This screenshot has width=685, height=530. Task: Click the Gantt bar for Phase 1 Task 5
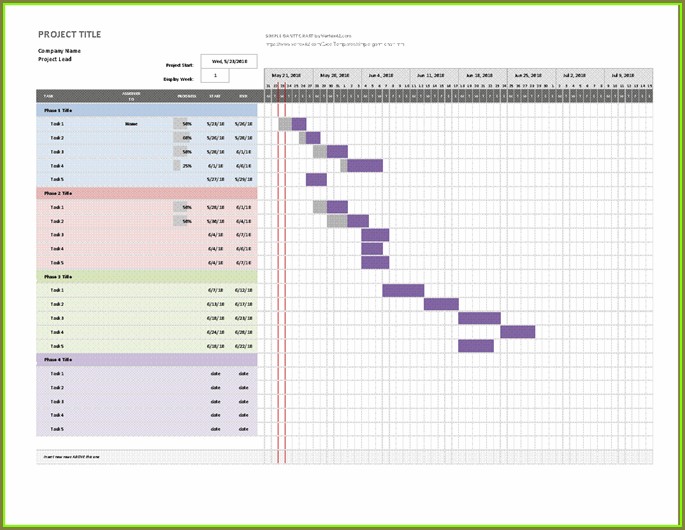pos(316,180)
